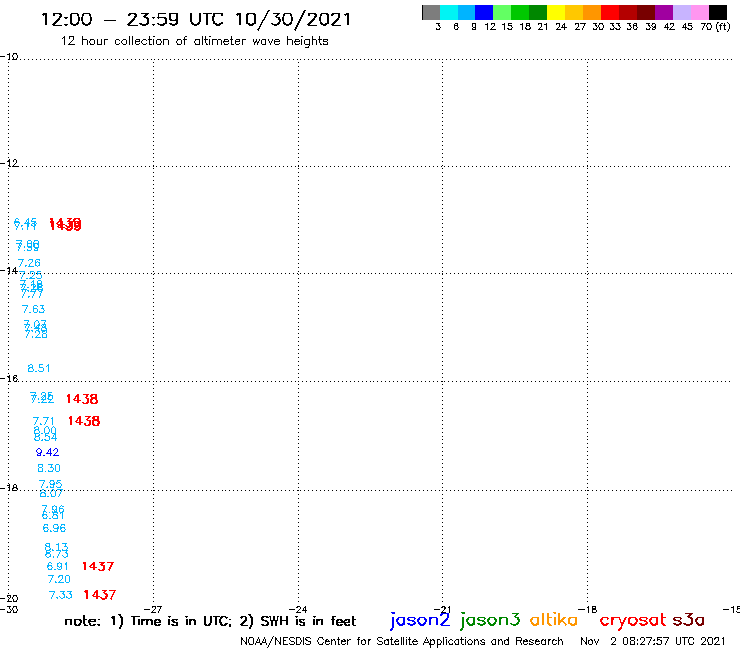Click the 7.33 wave height value
The height and width of the screenshot is (650, 740).
[x=61, y=595]
